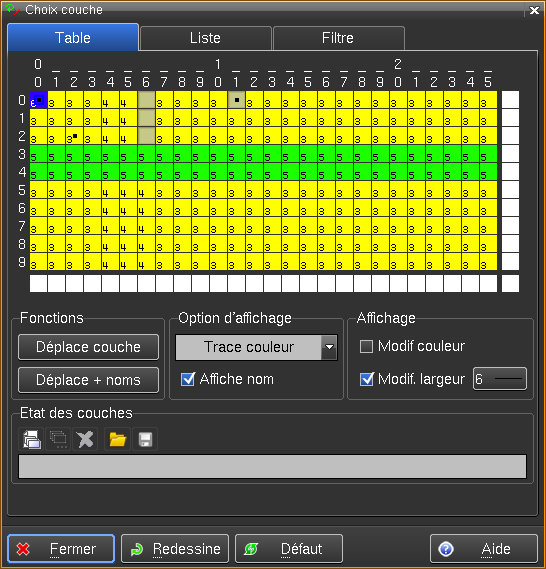The image size is (546, 569).
Task: Click the Déplace couche button
Action: [88, 347]
